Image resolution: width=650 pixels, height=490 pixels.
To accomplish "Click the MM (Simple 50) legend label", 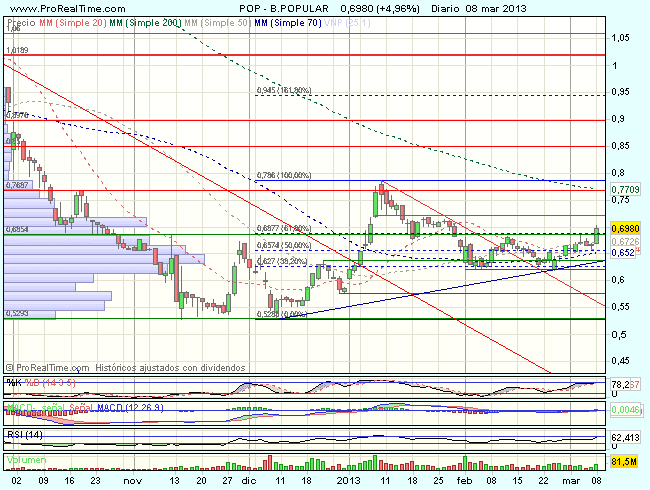I will click(x=215, y=20).
